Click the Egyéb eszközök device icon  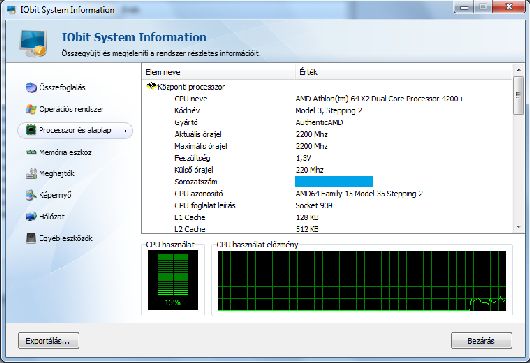(x=31, y=238)
